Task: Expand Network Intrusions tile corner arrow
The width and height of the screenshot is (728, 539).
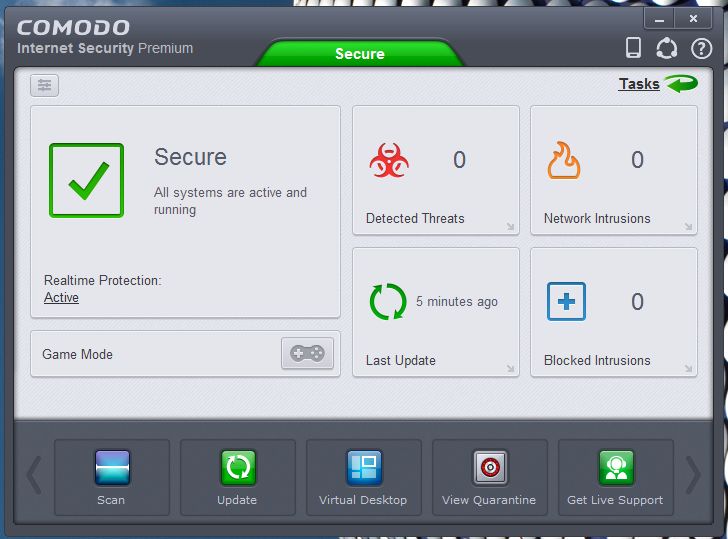Action: [x=688, y=227]
